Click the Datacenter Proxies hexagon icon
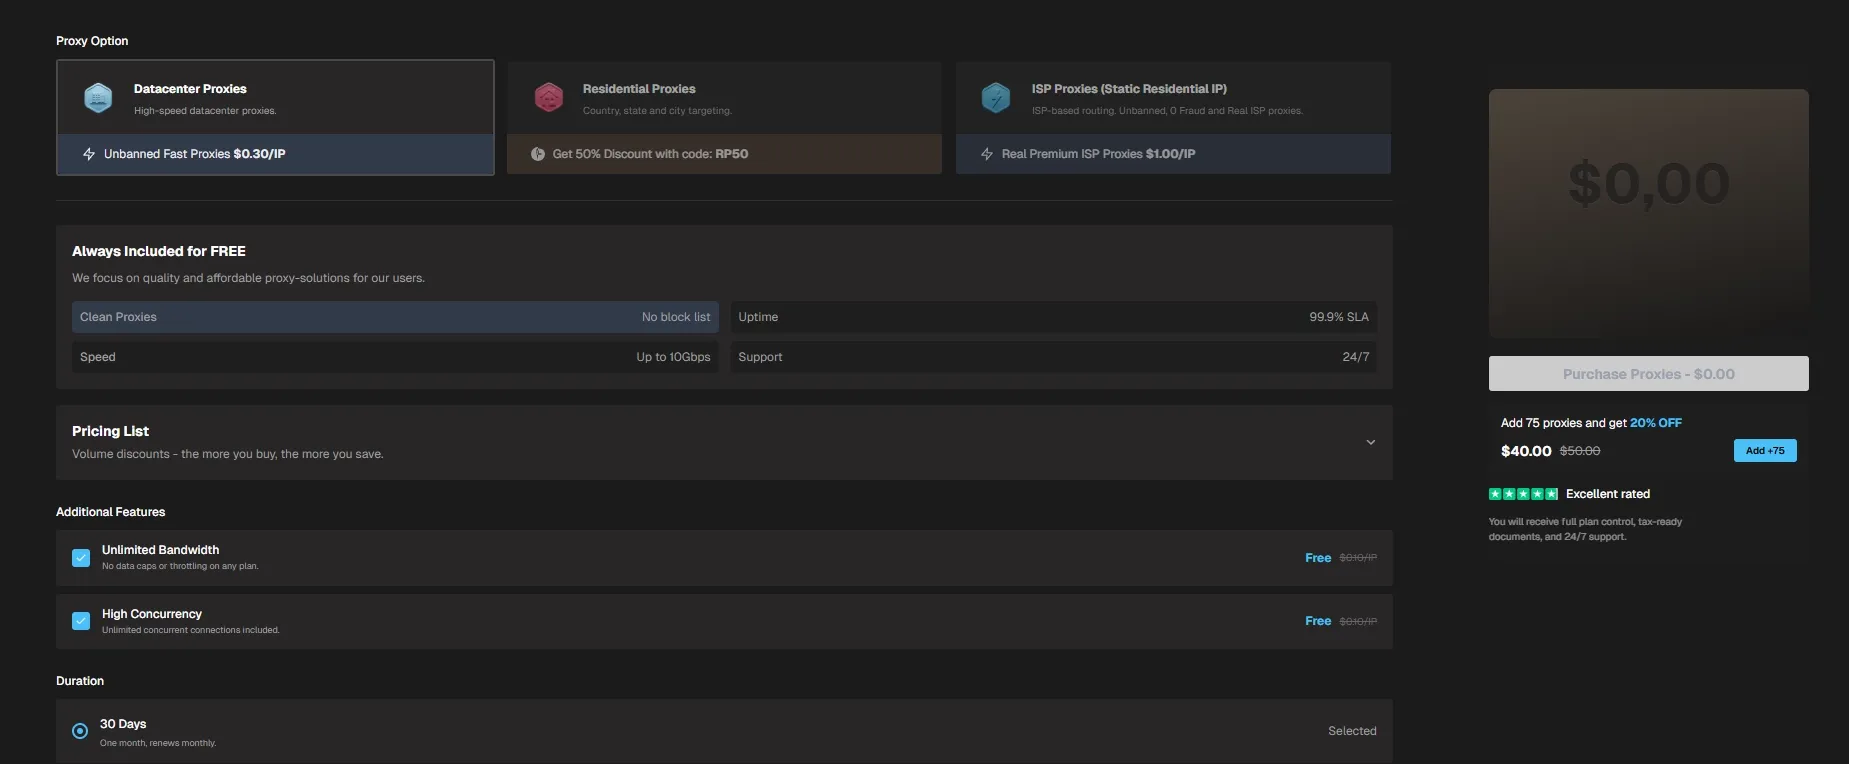Screen dimensions: 1849x764 pyautogui.click(x=98, y=98)
